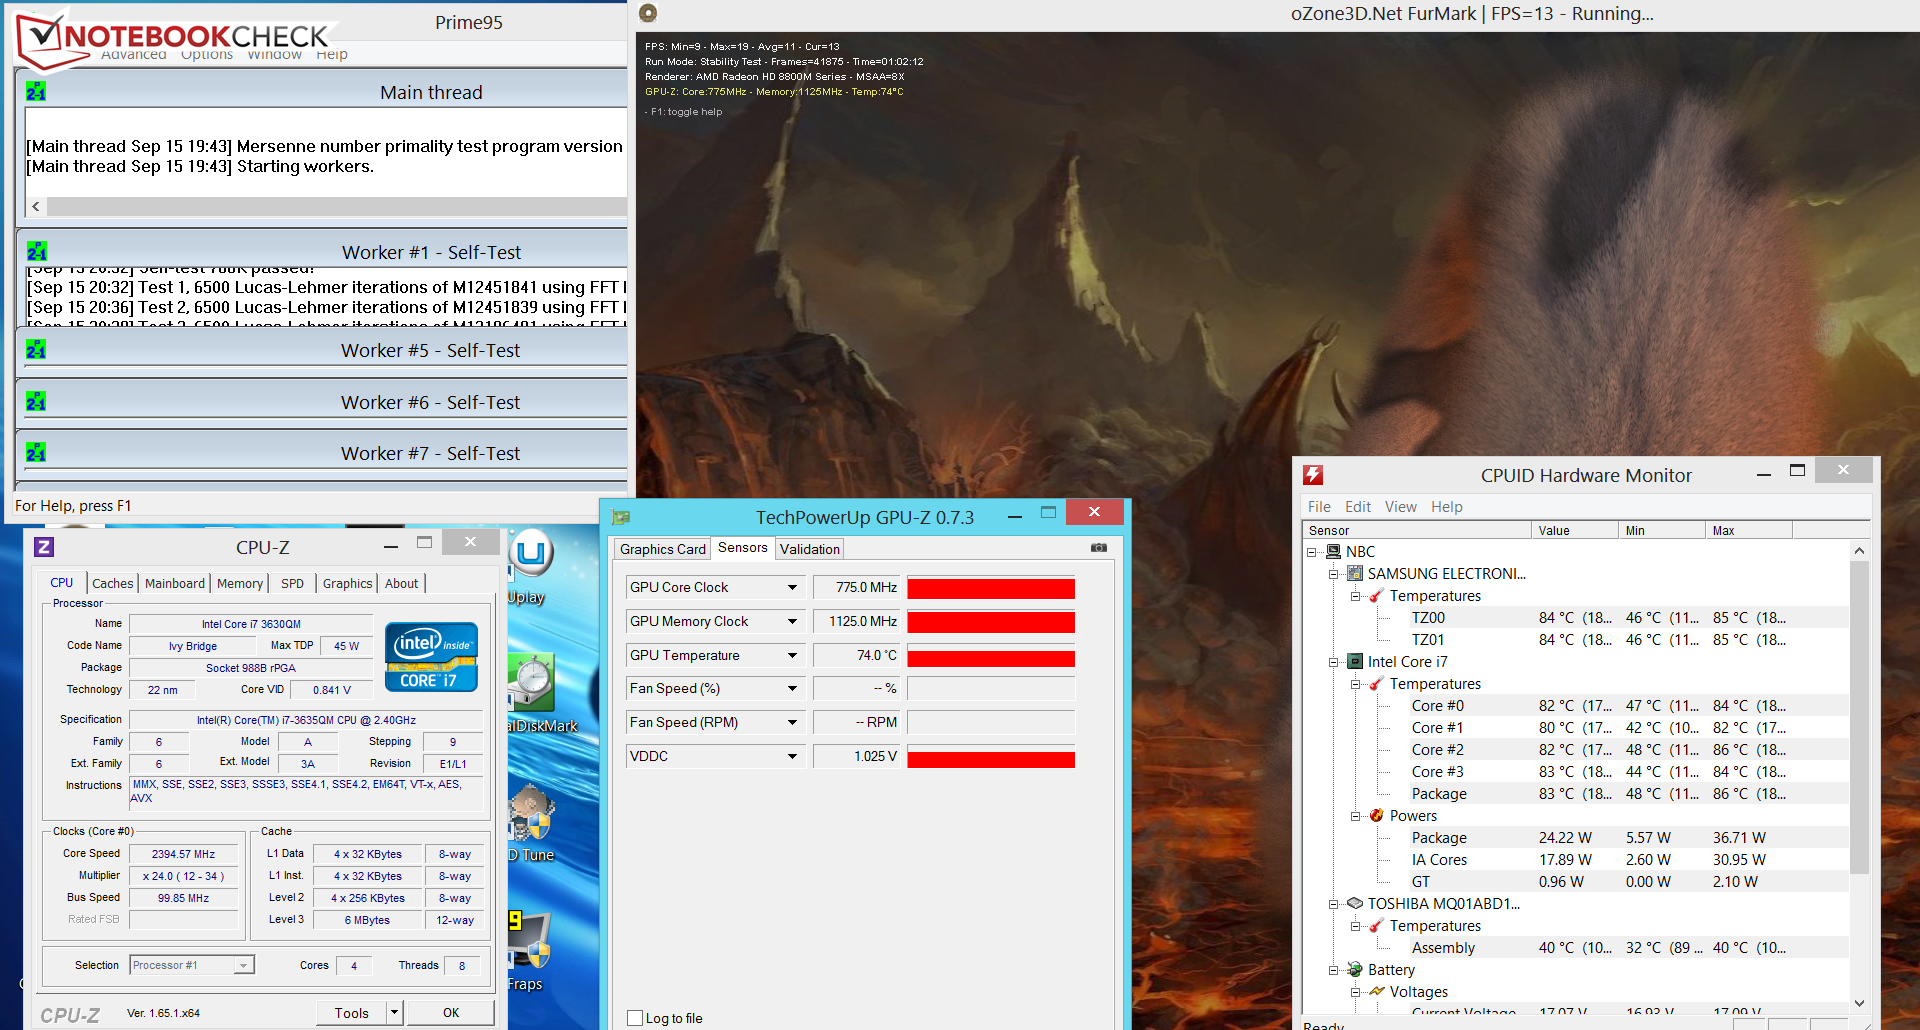Screen dimensions: 1920x1030
Task: Open the Processor #1 selection dropdown in CPU-Z
Action: [x=243, y=965]
